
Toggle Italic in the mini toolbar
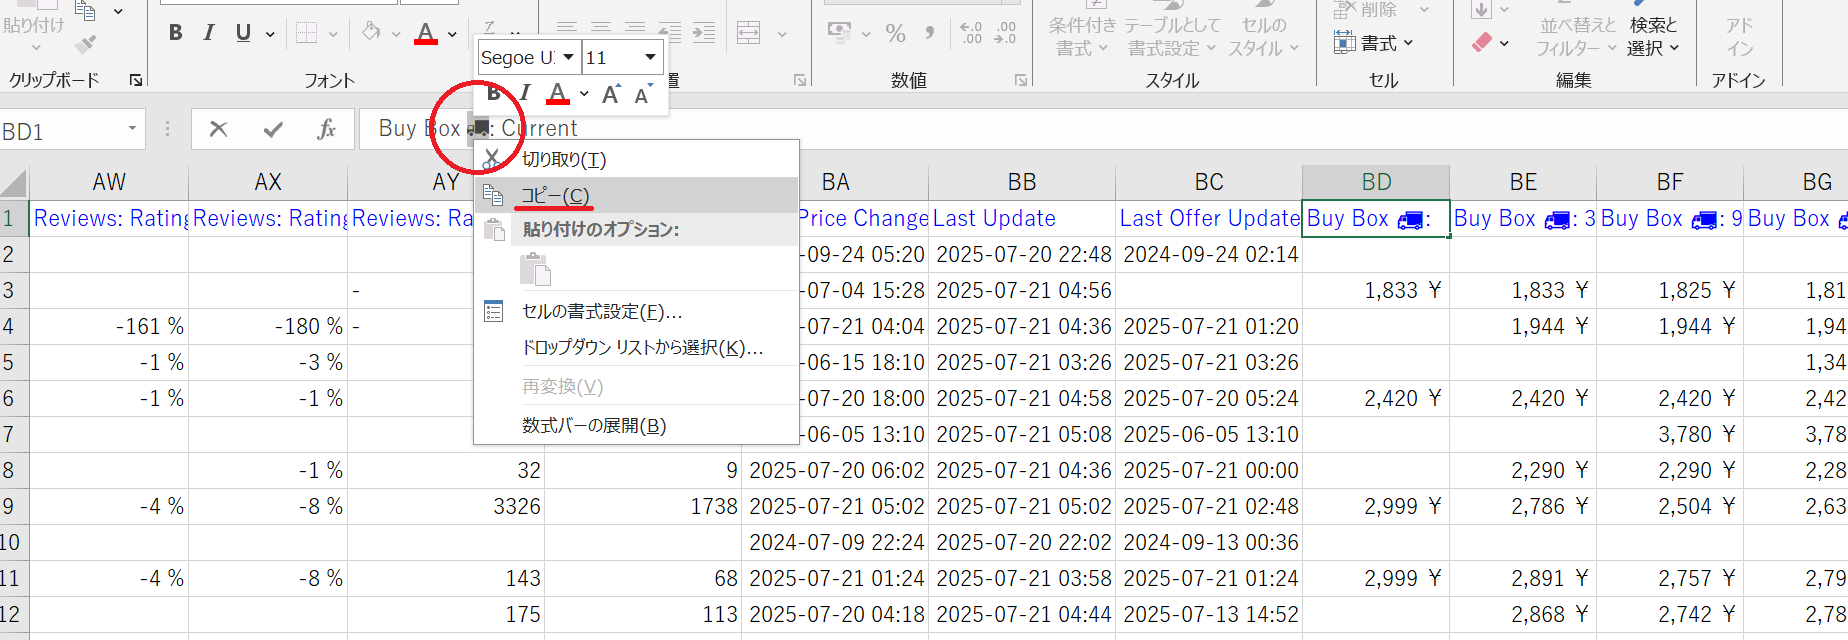pyautogui.click(x=525, y=94)
